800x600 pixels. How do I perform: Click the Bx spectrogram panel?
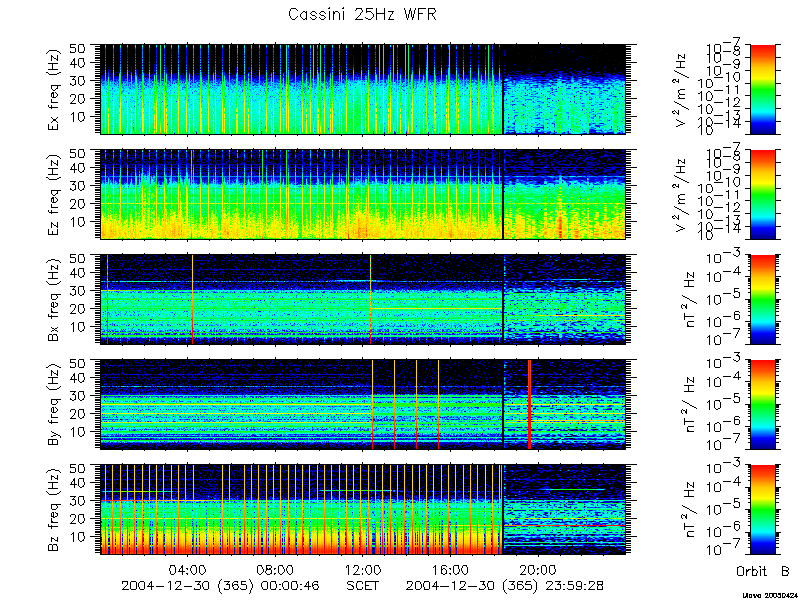pyautogui.click(x=363, y=299)
